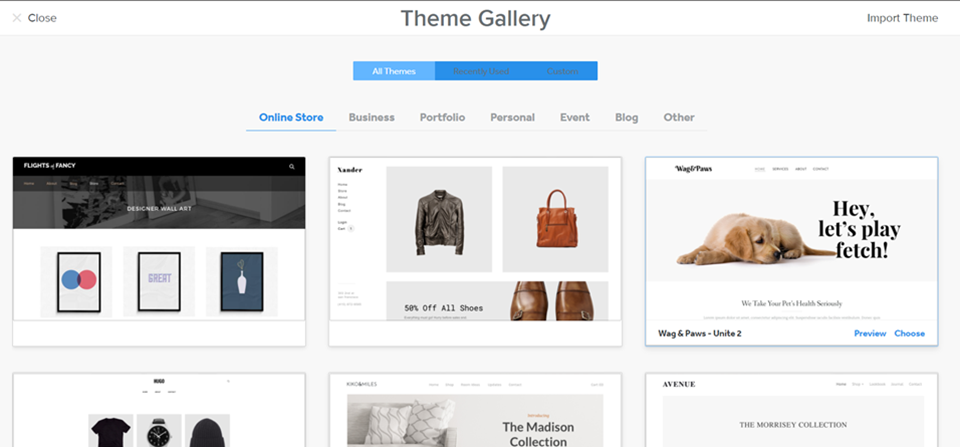This screenshot has width=960, height=447.
Task: Click search icon in Flights of Fancy preview
Action: (292, 167)
